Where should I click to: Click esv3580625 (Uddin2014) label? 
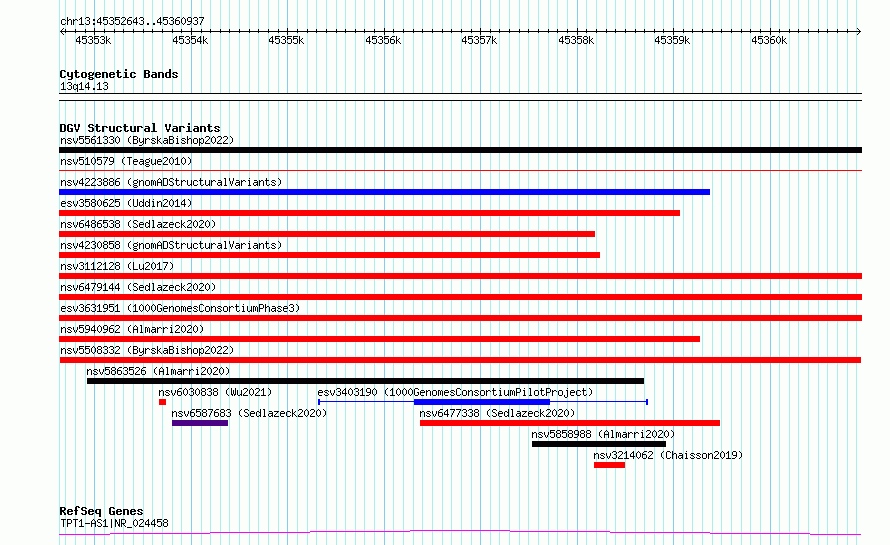point(126,203)
